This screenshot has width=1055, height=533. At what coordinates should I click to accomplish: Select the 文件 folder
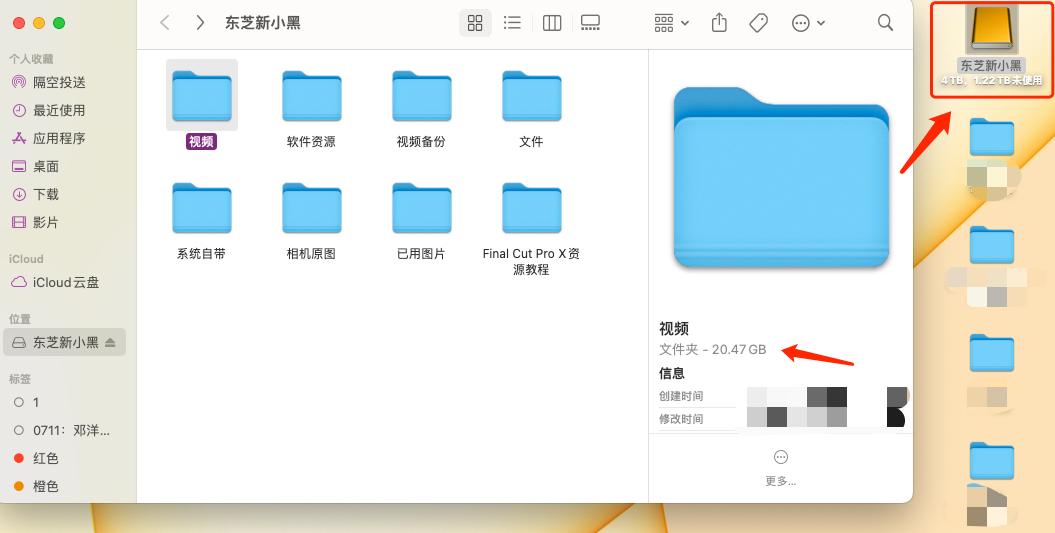pyautogui.click(x=532, y=108)
